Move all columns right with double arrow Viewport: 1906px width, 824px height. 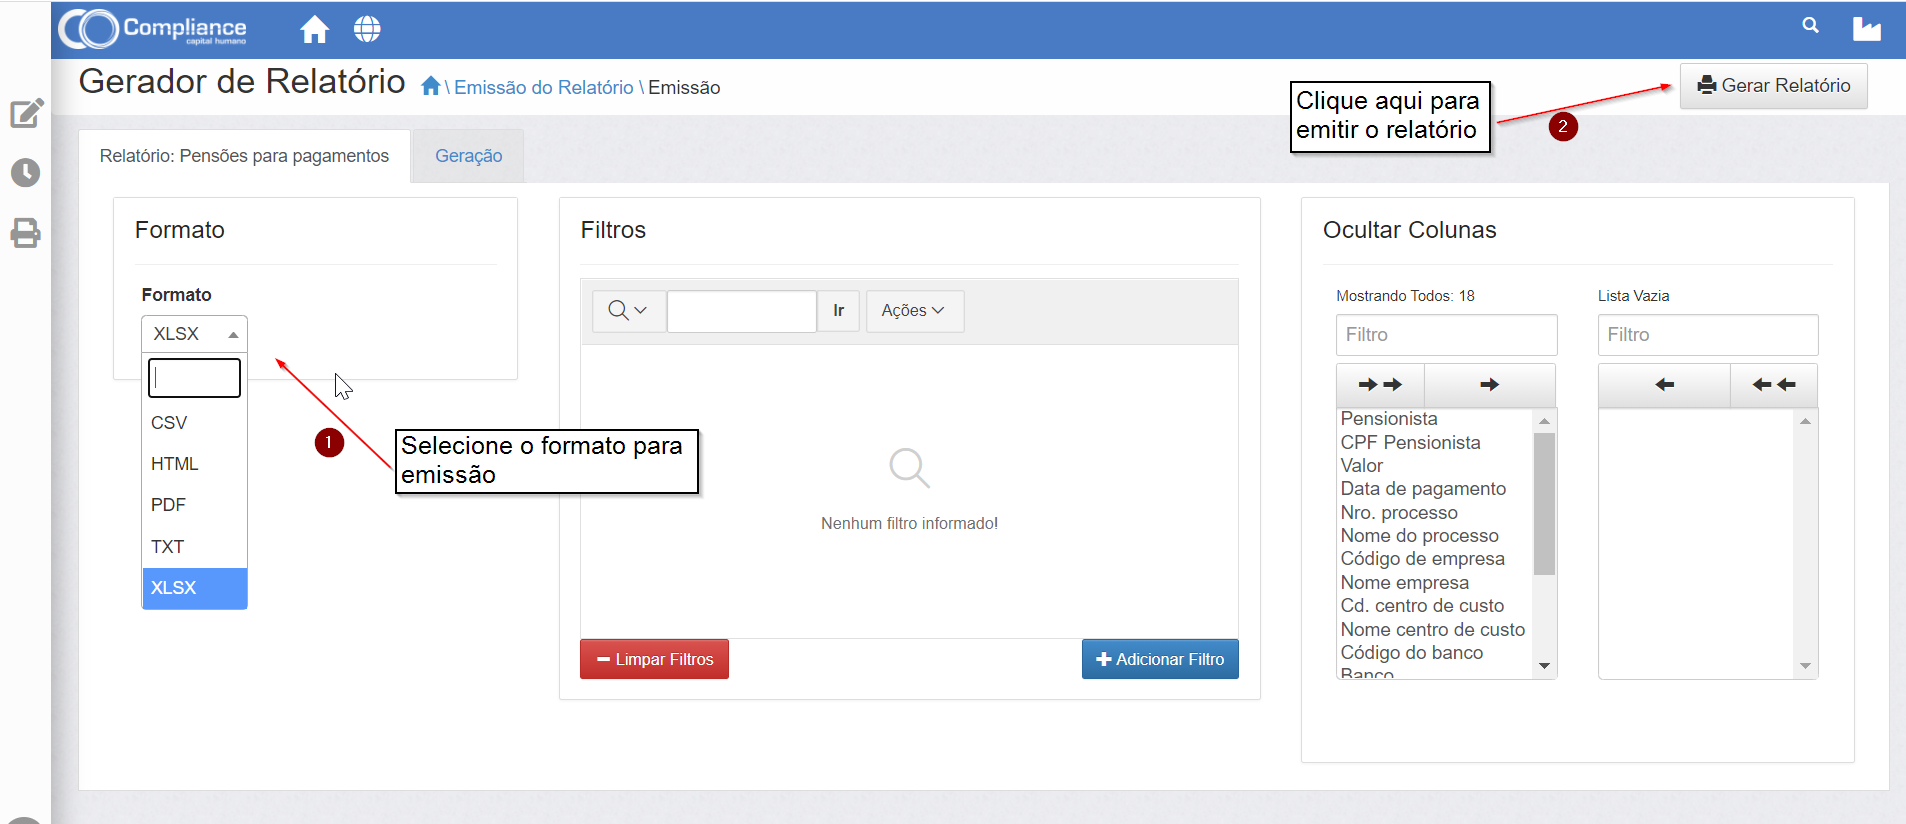point(1380,385)
